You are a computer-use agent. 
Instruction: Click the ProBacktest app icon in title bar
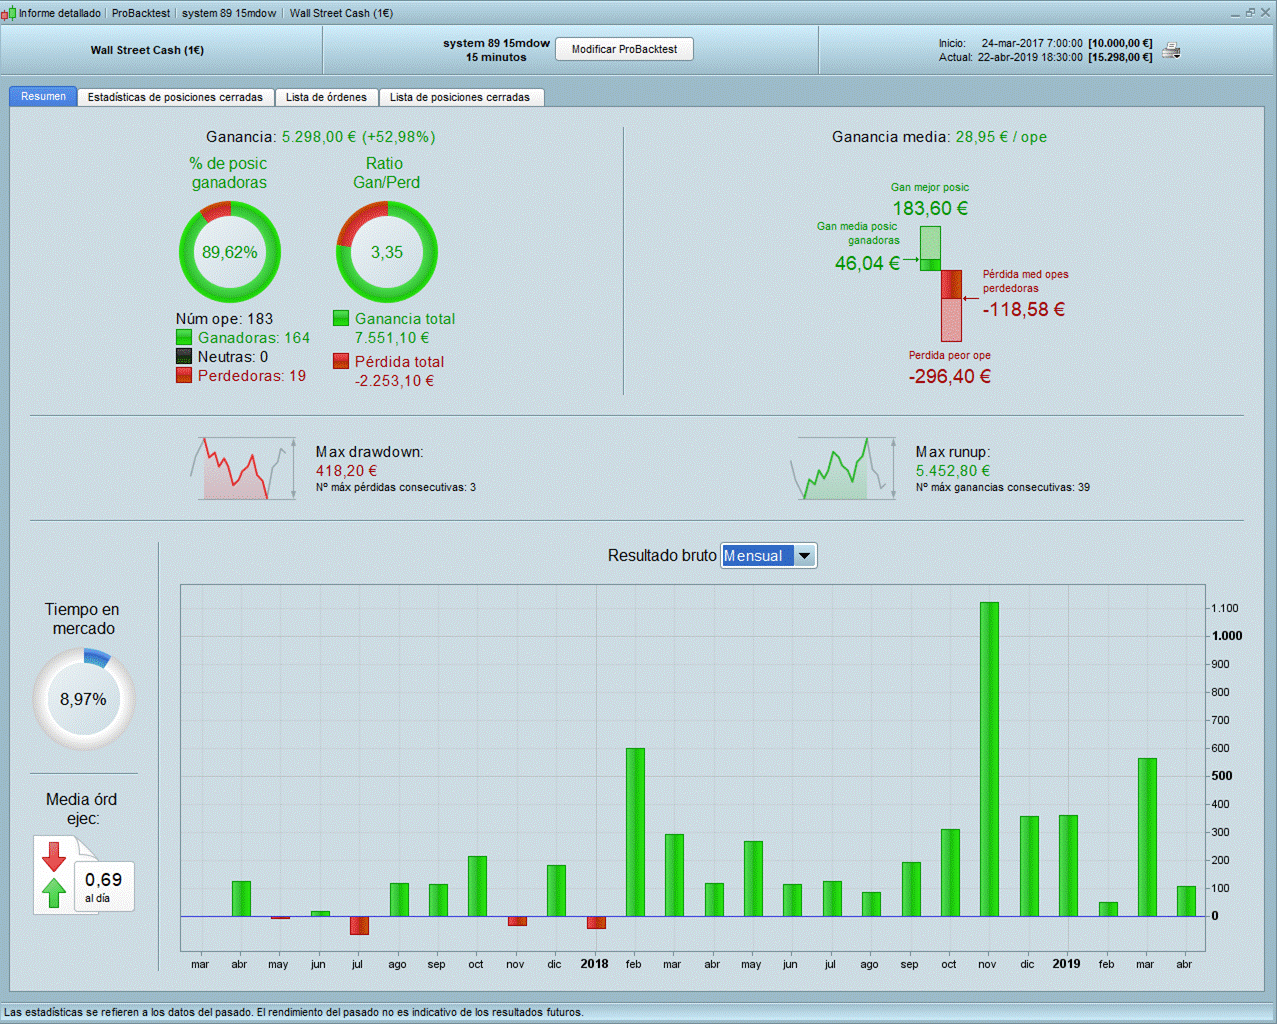click(x=8, y=13)
